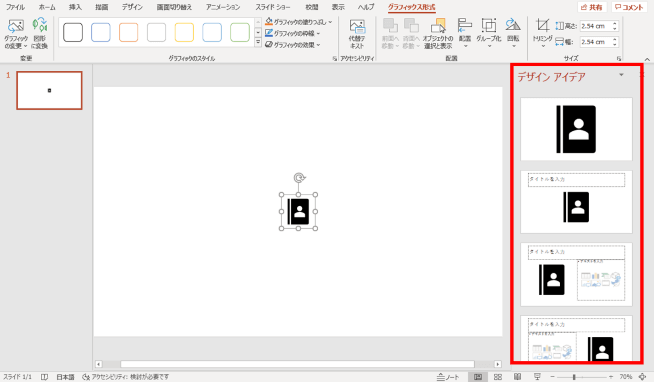Click the horizontal scrollbar under the slide
This screenshot has width=654, height=382.
click(x=297, y=364)
